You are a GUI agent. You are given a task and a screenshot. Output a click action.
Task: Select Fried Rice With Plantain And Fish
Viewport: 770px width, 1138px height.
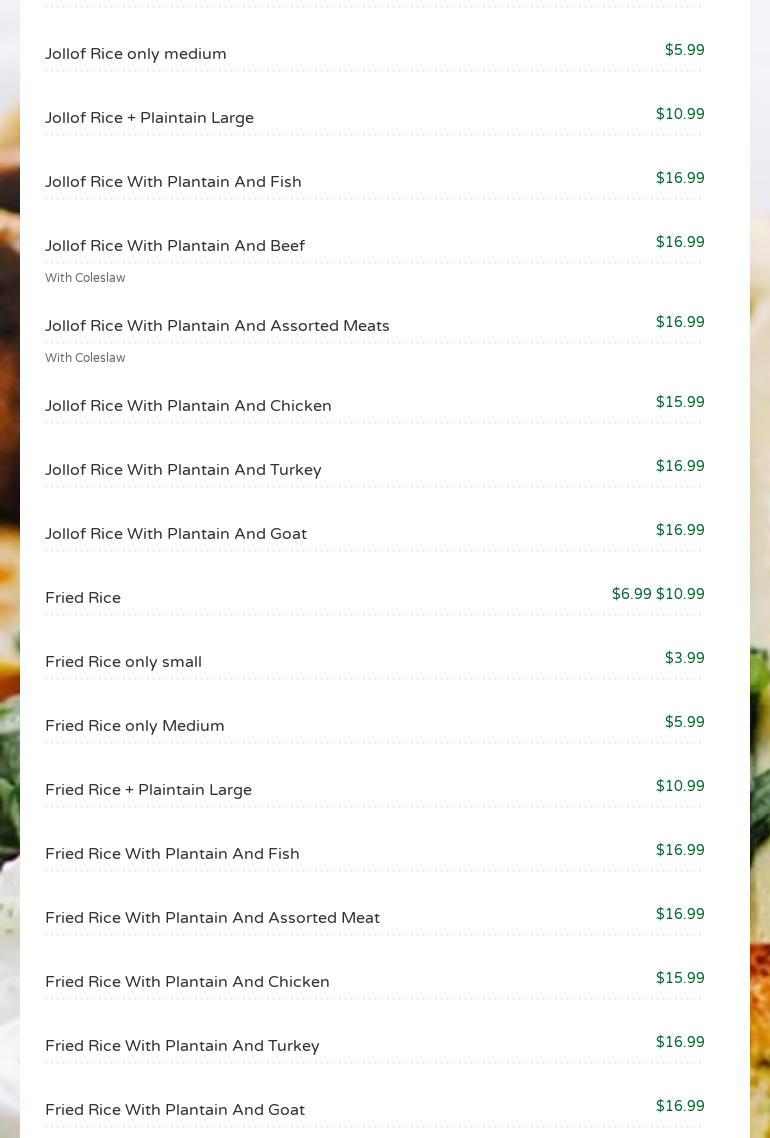coord(172,854)
